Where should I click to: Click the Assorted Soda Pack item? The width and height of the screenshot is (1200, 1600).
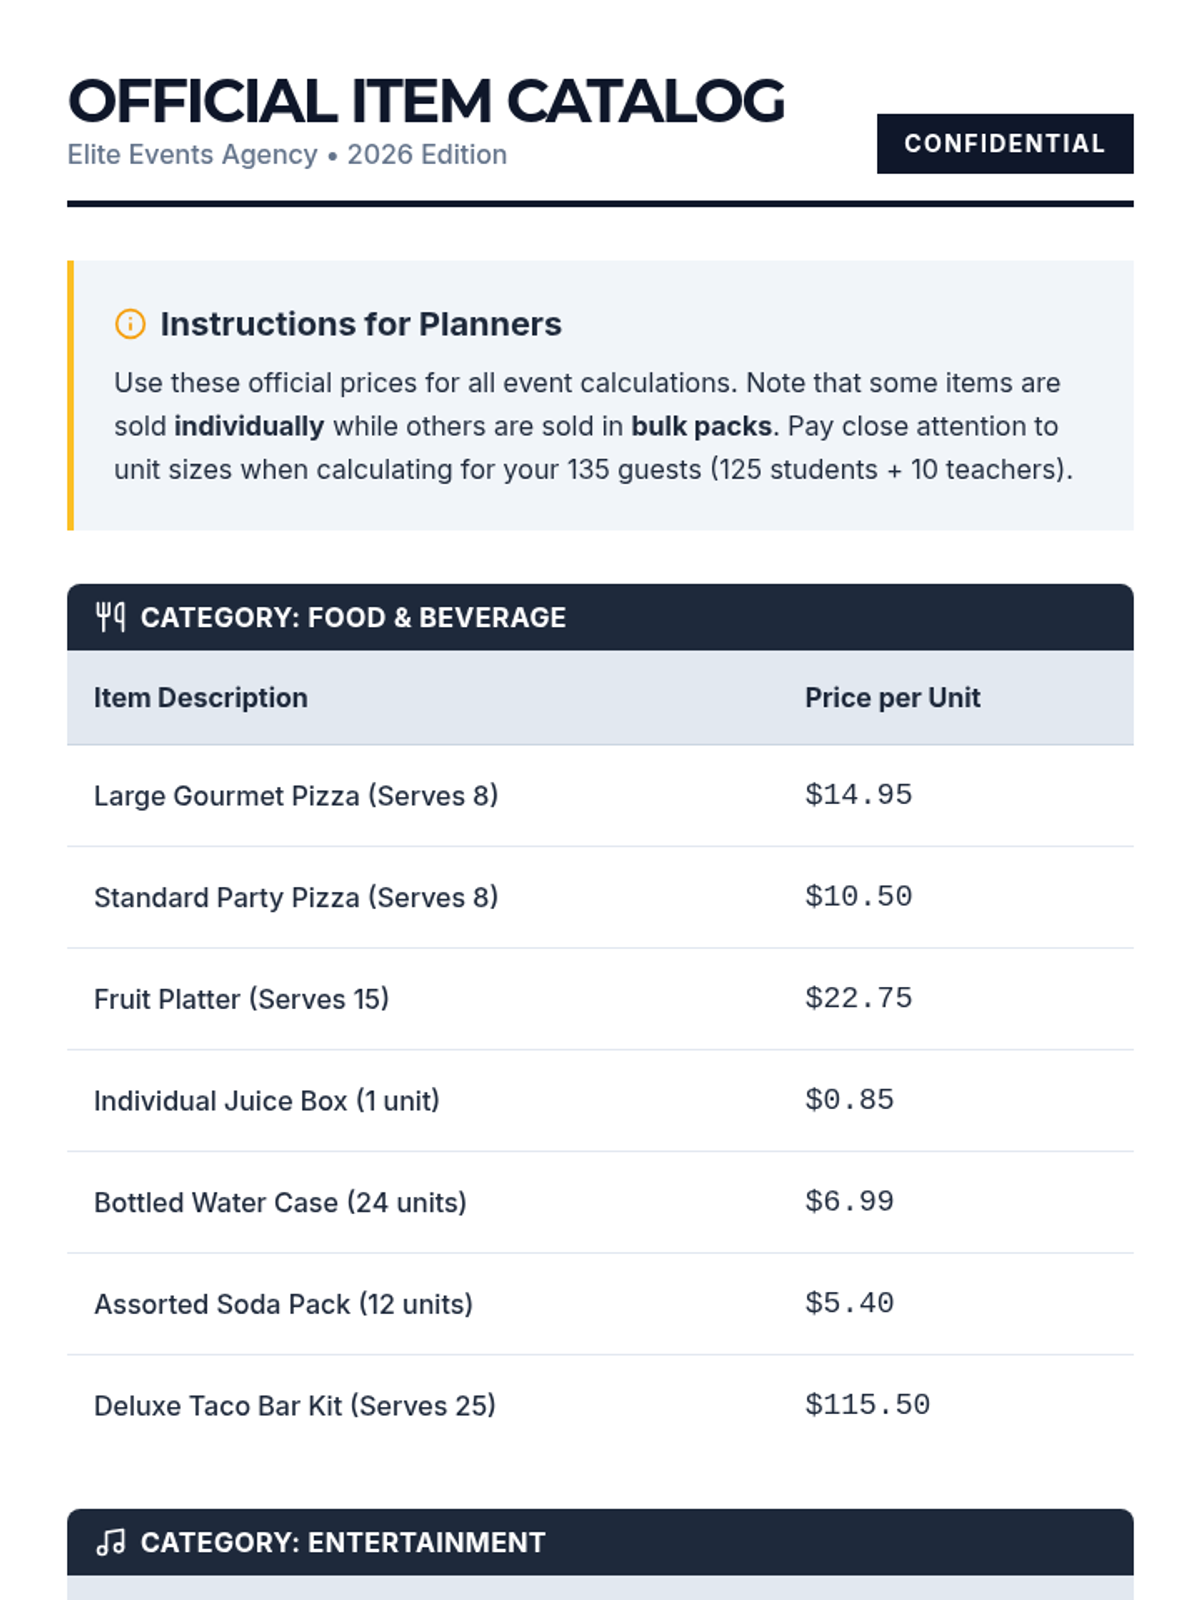point(283,1304)
